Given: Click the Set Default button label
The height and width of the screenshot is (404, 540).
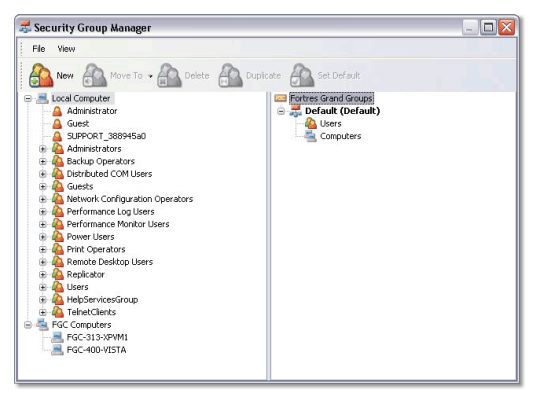Looking at the screenshot, I should [339, 75].
